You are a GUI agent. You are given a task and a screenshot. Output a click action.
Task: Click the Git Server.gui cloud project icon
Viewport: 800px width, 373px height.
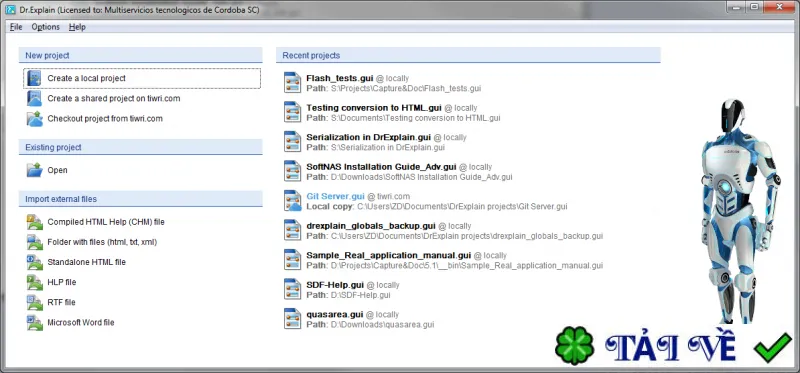[x=293, y=201]
